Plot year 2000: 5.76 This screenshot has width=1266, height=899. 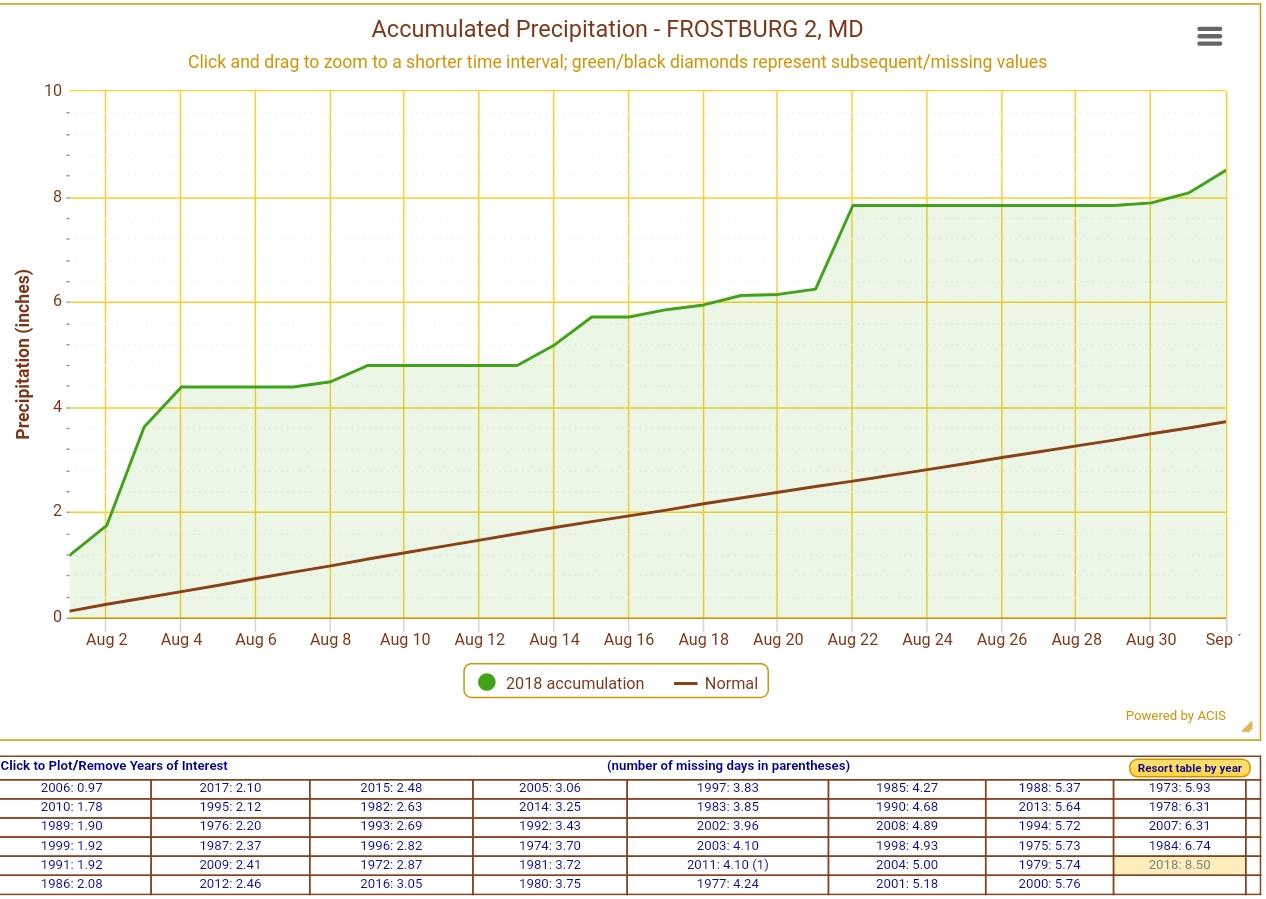1049,884
